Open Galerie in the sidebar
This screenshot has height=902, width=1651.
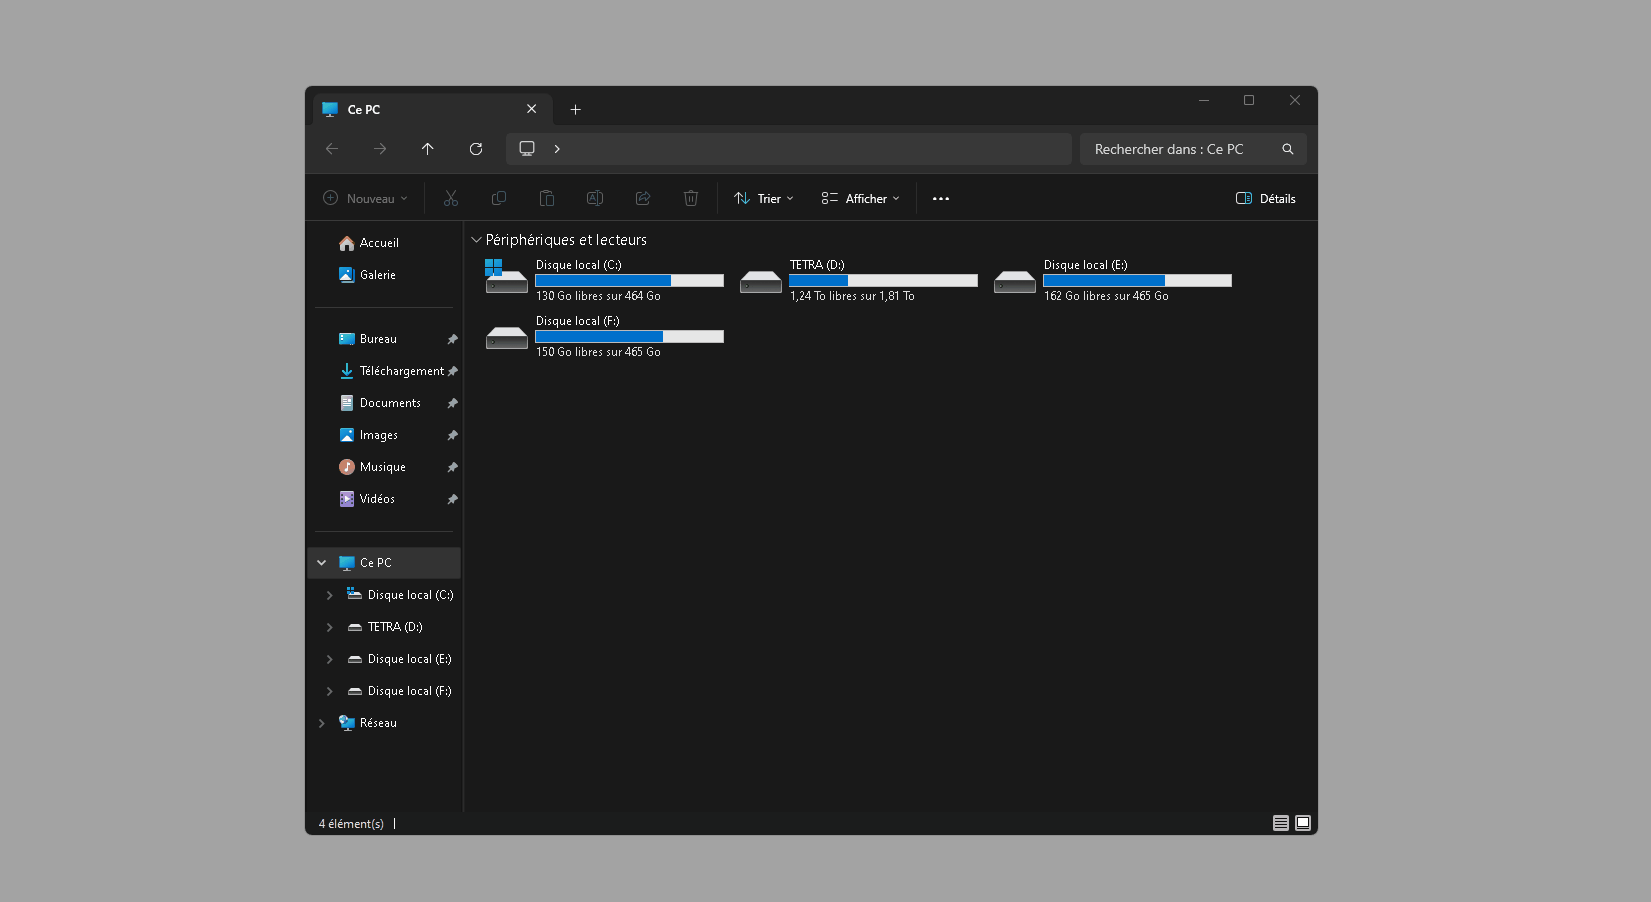(384, 275)
